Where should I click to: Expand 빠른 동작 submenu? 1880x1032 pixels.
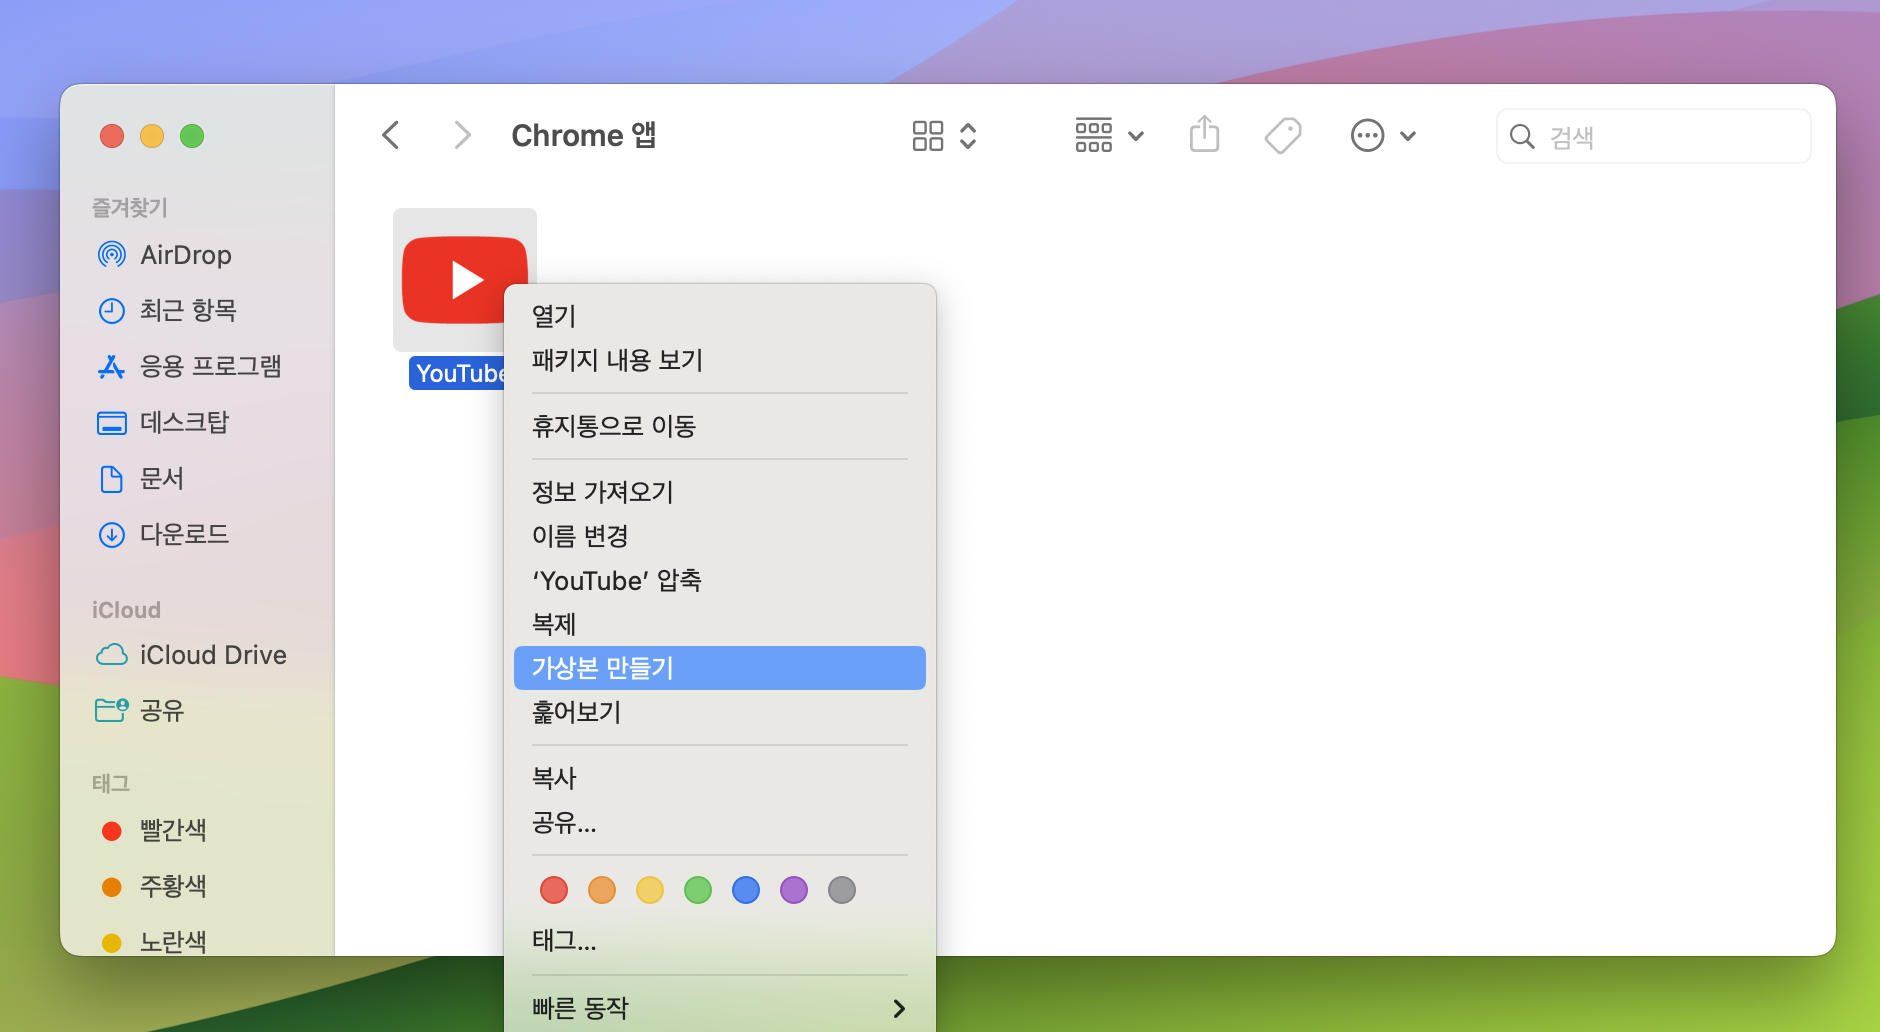tap(719, 1008)
